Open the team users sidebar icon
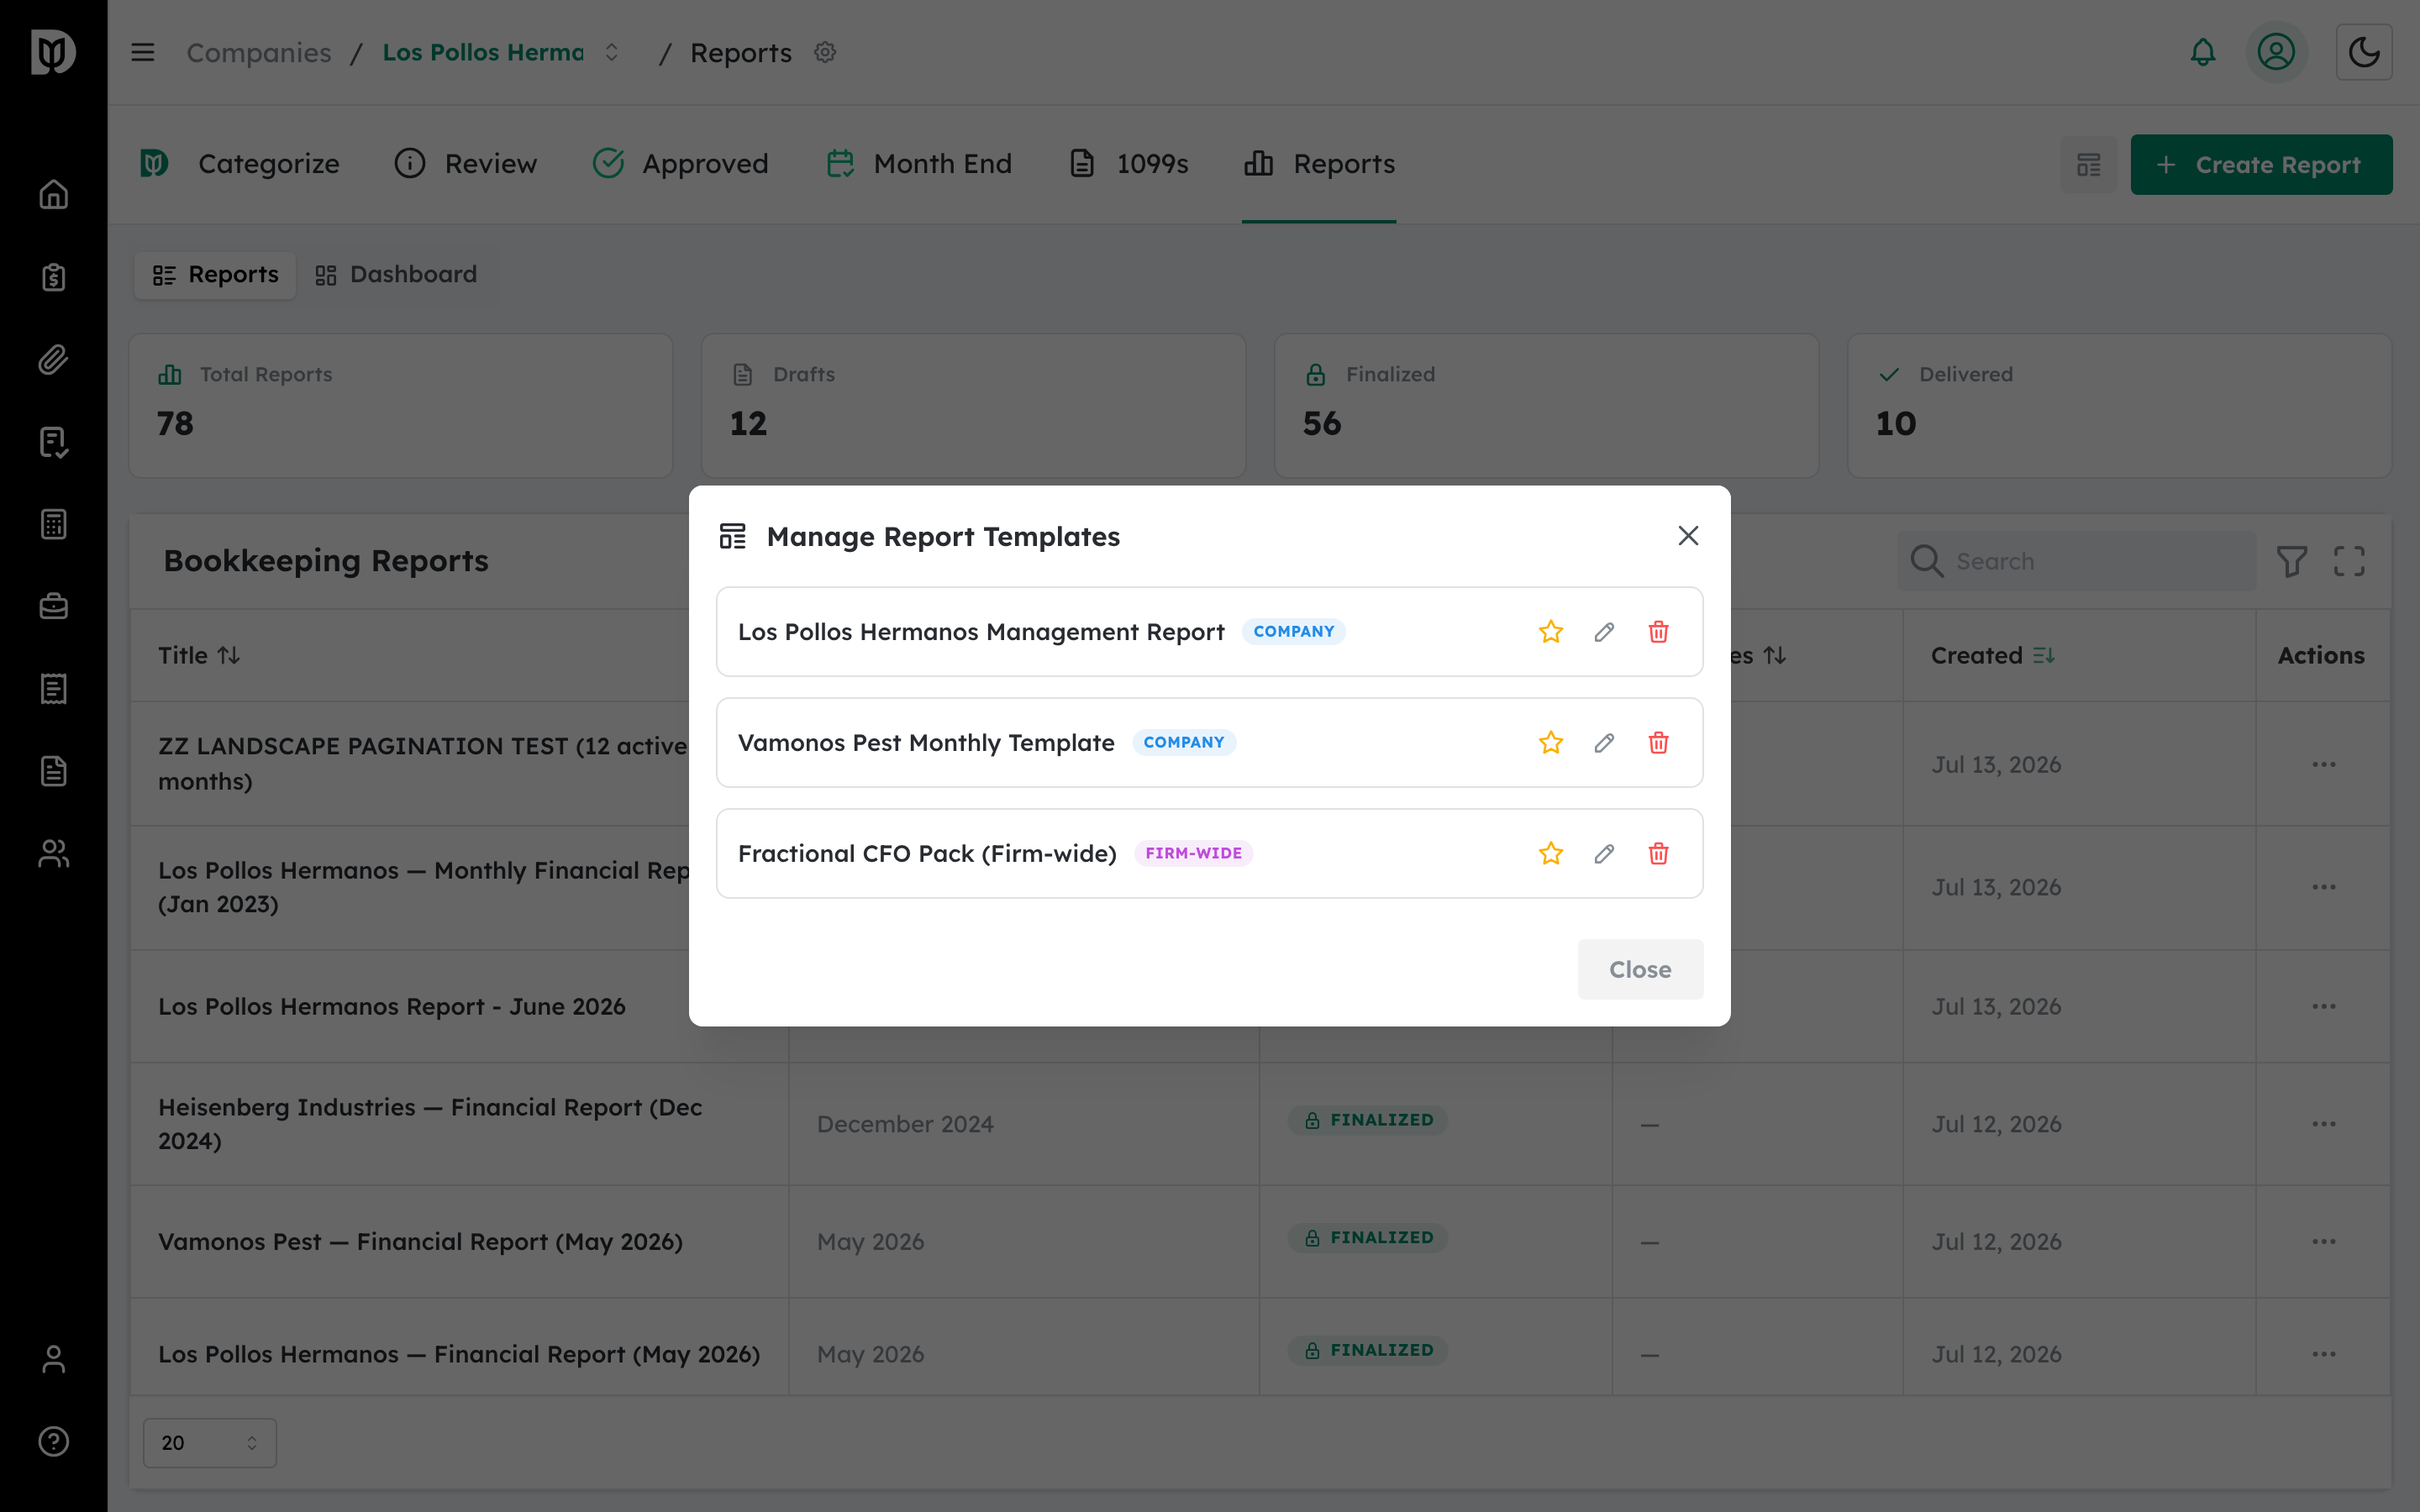2420x1512 pixels. tap(54, 854)
